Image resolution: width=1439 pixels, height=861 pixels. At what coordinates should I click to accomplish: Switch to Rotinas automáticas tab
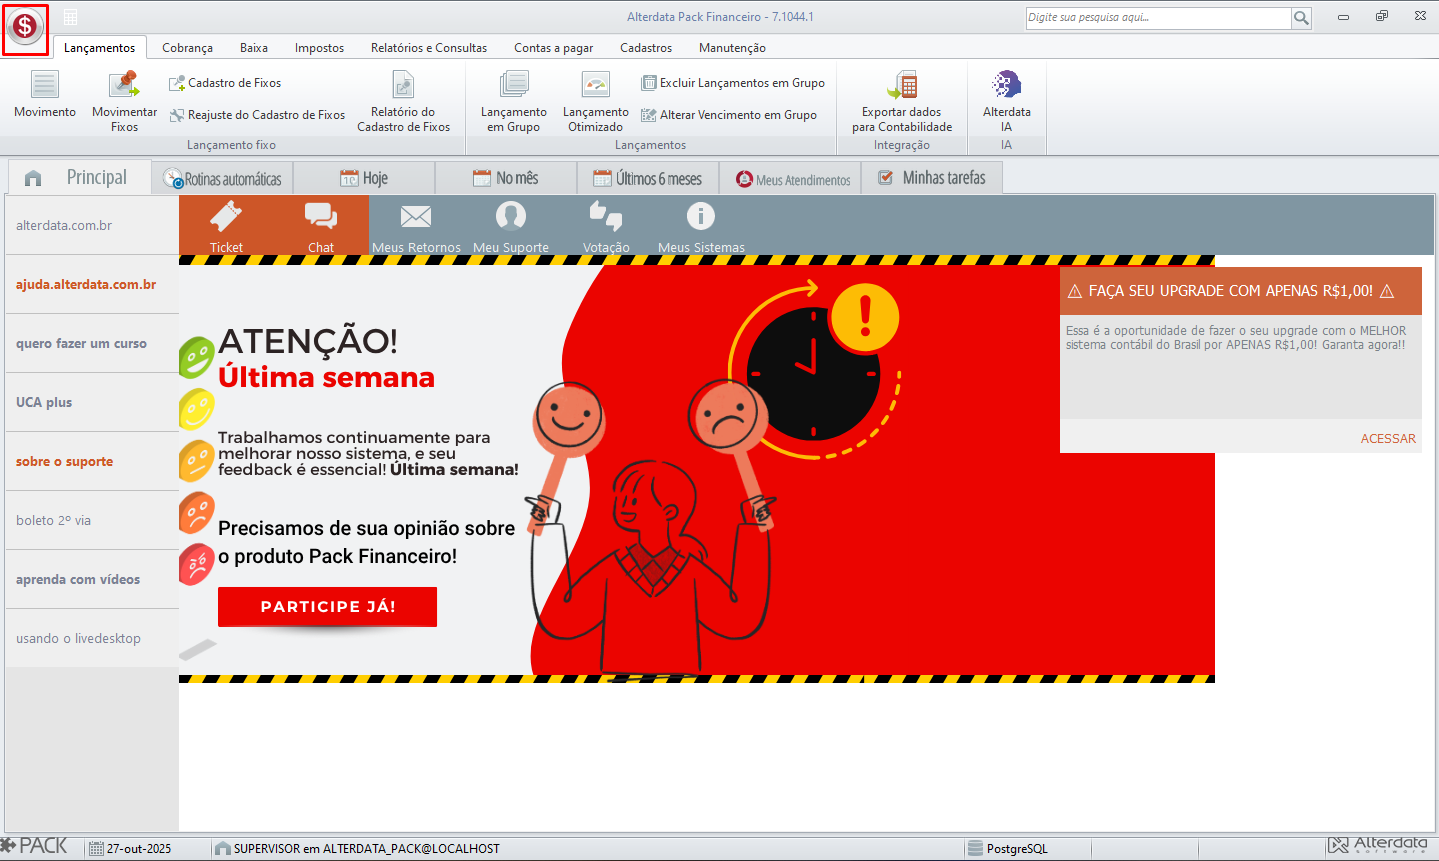point(223,179)
